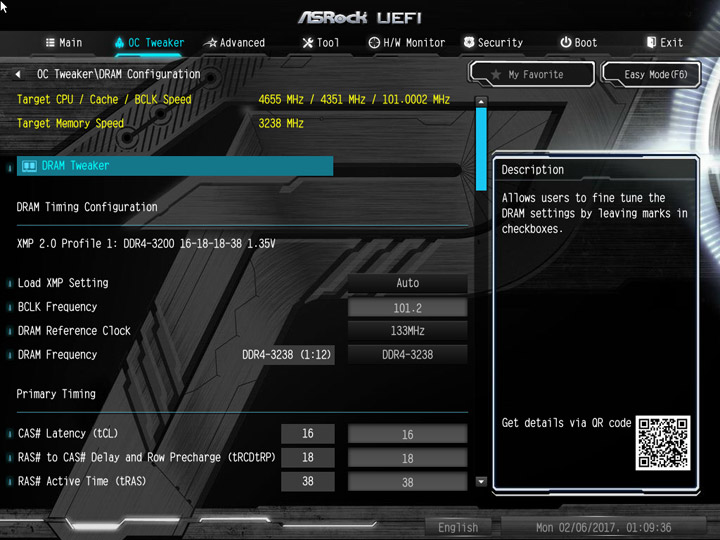This screenshot has width=720, height=540.
Task: Click the Advanced tab star icon
Action: point(210,43)
